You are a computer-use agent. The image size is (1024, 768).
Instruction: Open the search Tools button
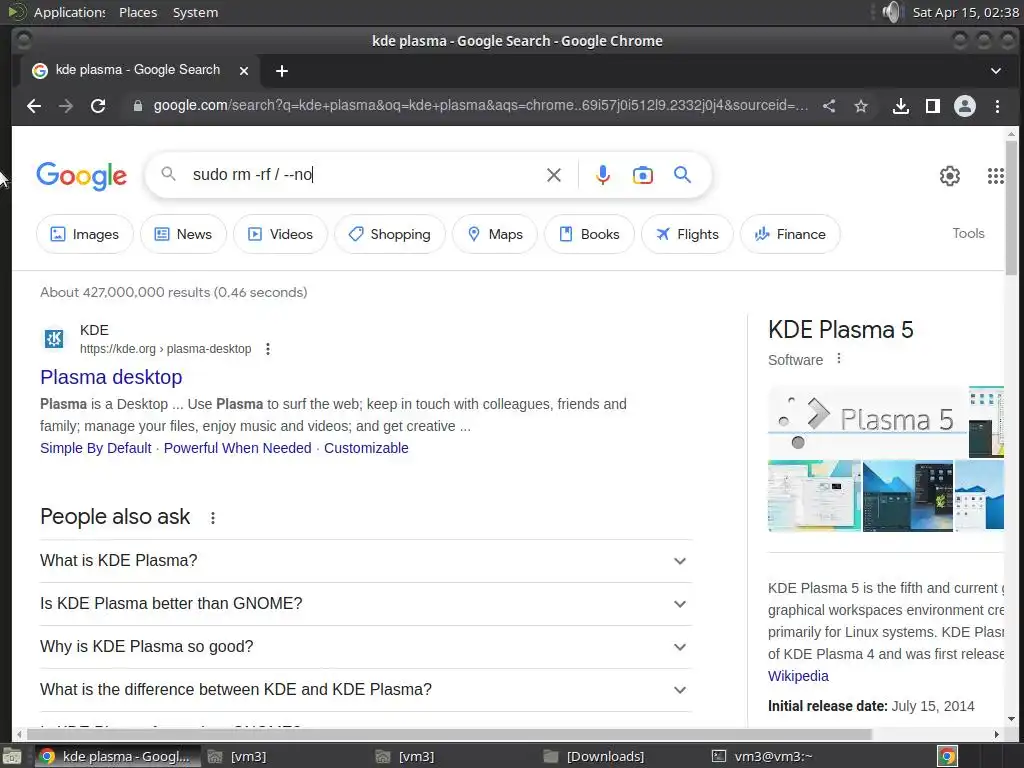[x=968, y=233]
